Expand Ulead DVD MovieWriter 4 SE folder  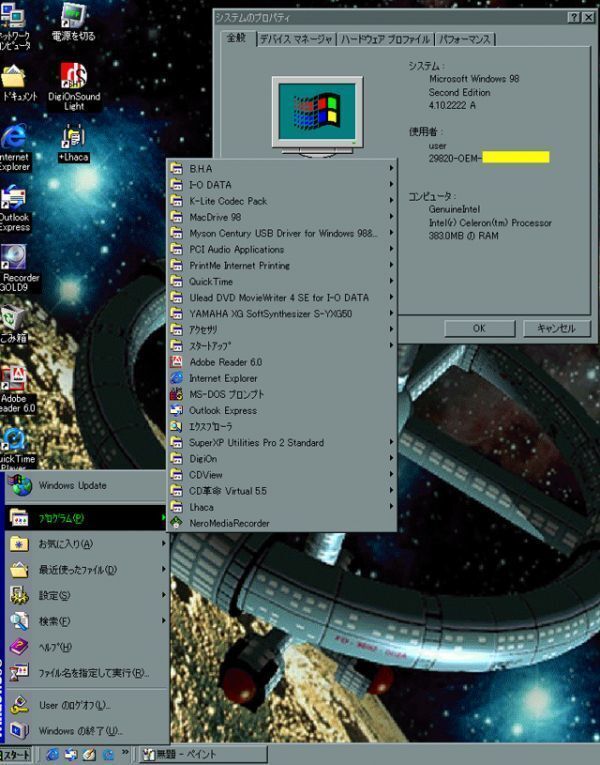tap(282, 297)
